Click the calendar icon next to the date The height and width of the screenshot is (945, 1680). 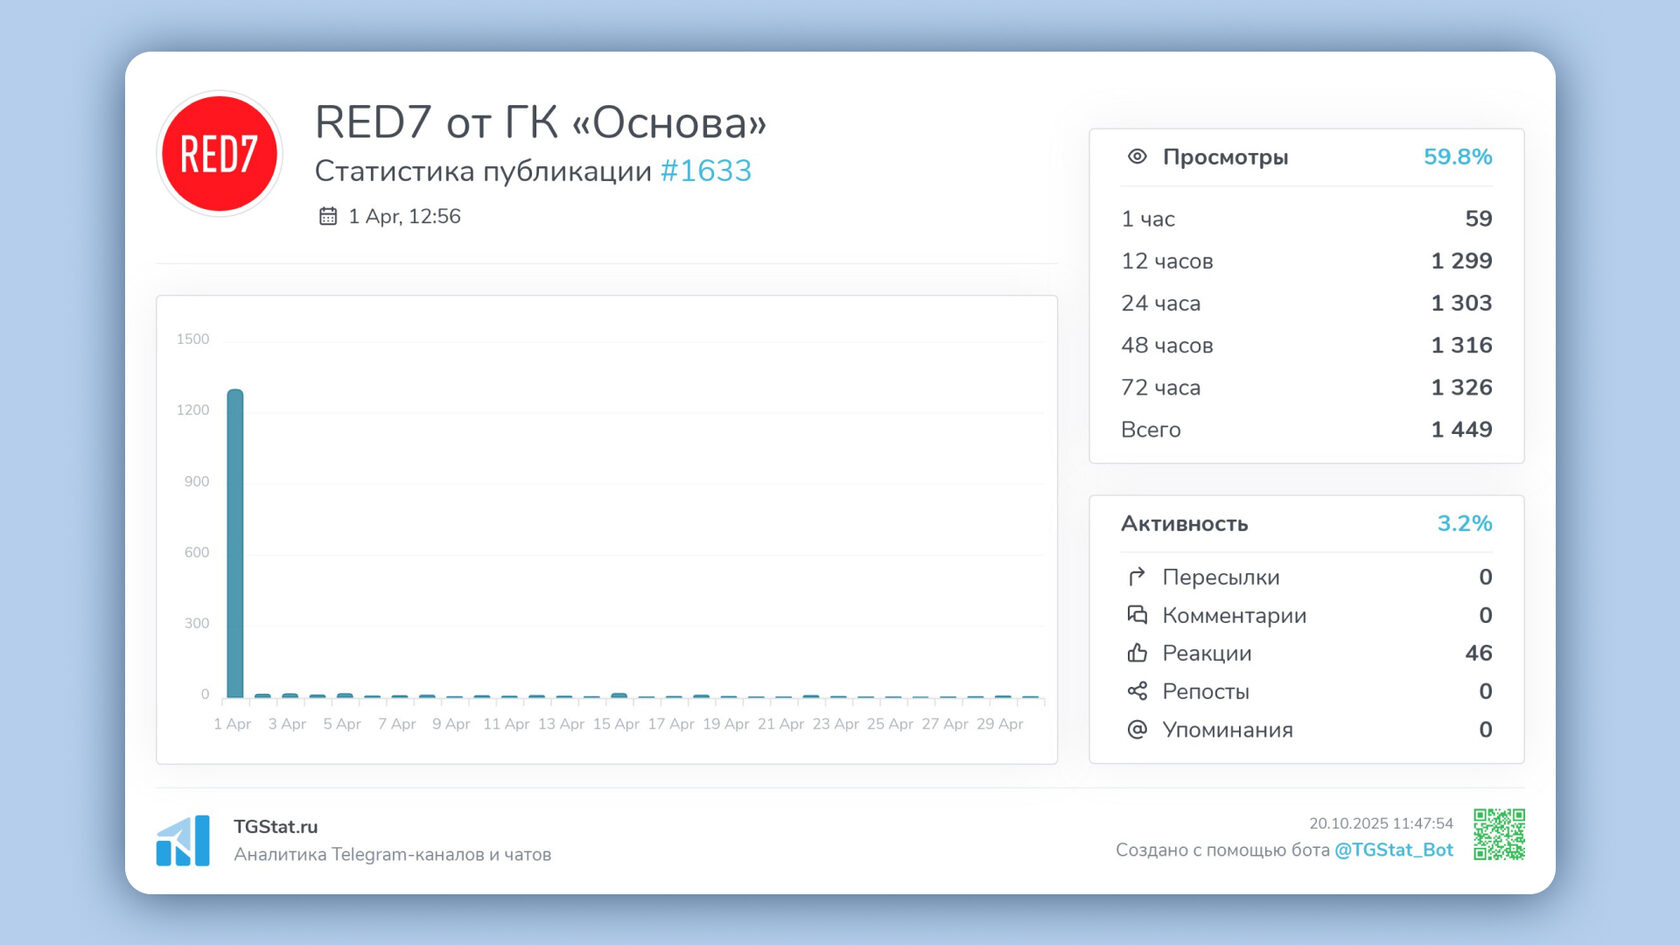[328, 216]
